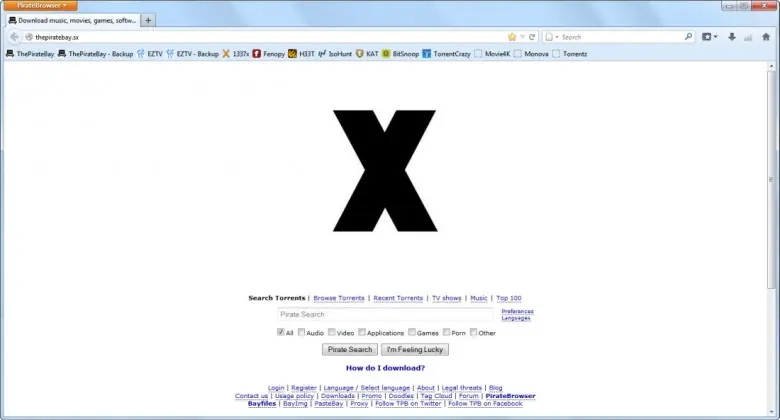Open the URL history dropdown arrow

coord(522,37)
